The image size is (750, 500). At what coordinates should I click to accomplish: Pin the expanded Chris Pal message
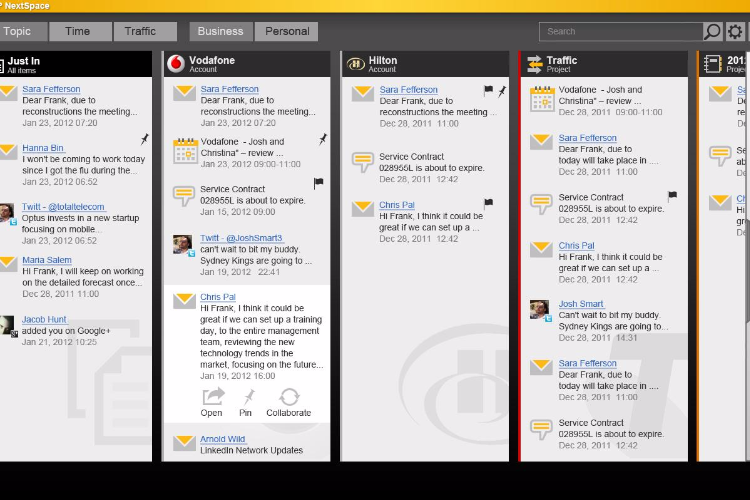[249, 397]
